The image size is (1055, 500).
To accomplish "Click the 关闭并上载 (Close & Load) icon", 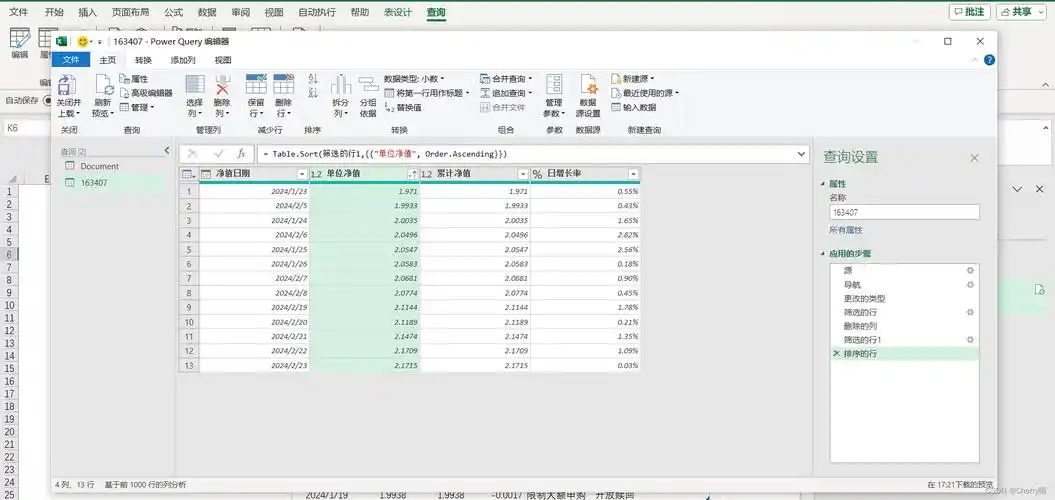I will (67, 85).
